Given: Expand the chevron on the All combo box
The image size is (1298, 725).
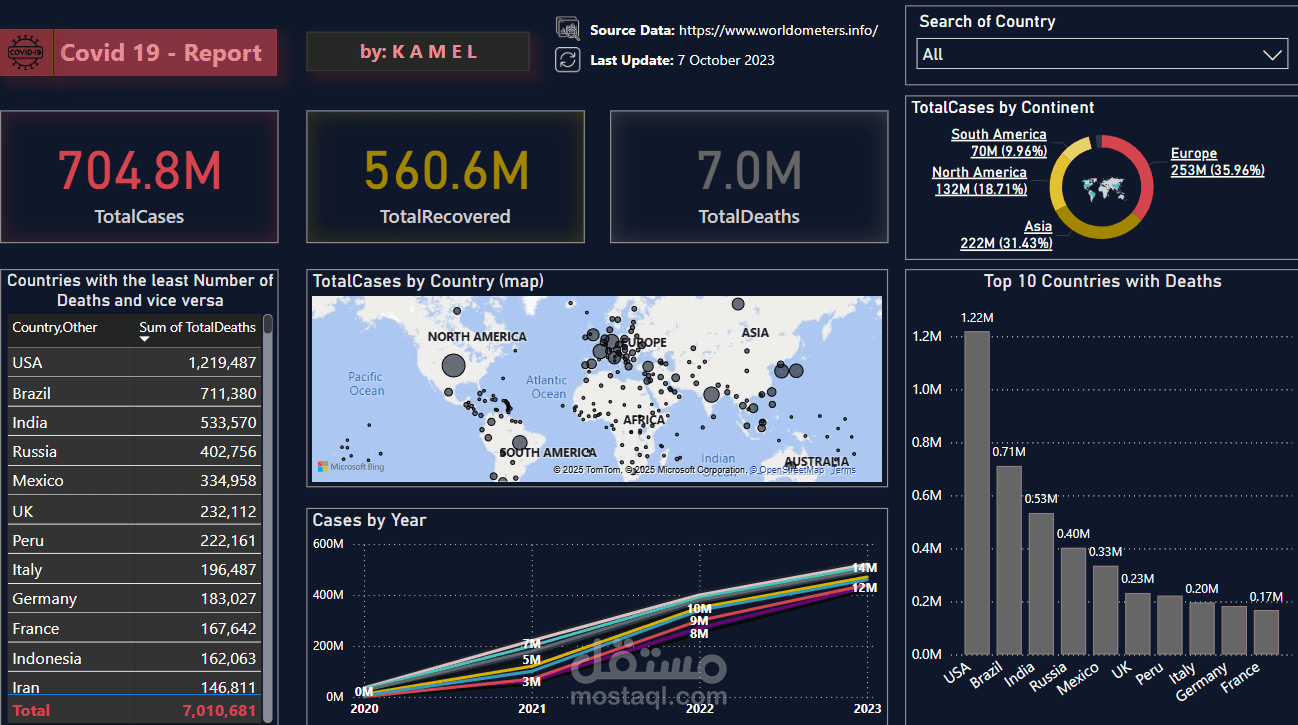Looking at the screenshot, I should [x=1272, y=54].
